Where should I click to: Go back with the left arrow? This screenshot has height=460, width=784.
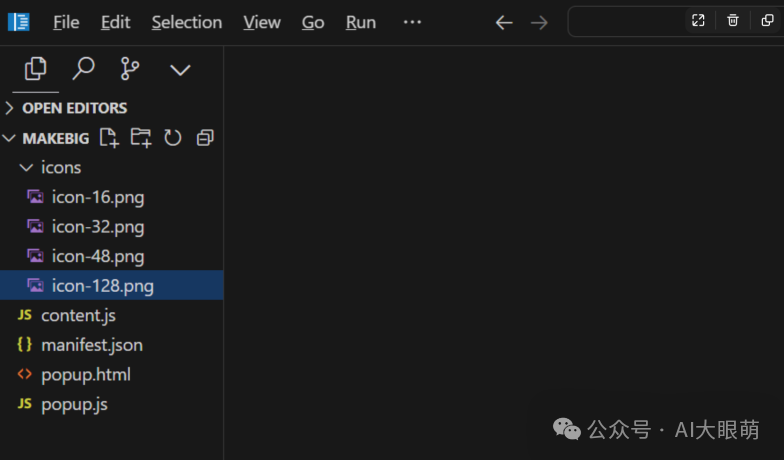coord(504,22)
